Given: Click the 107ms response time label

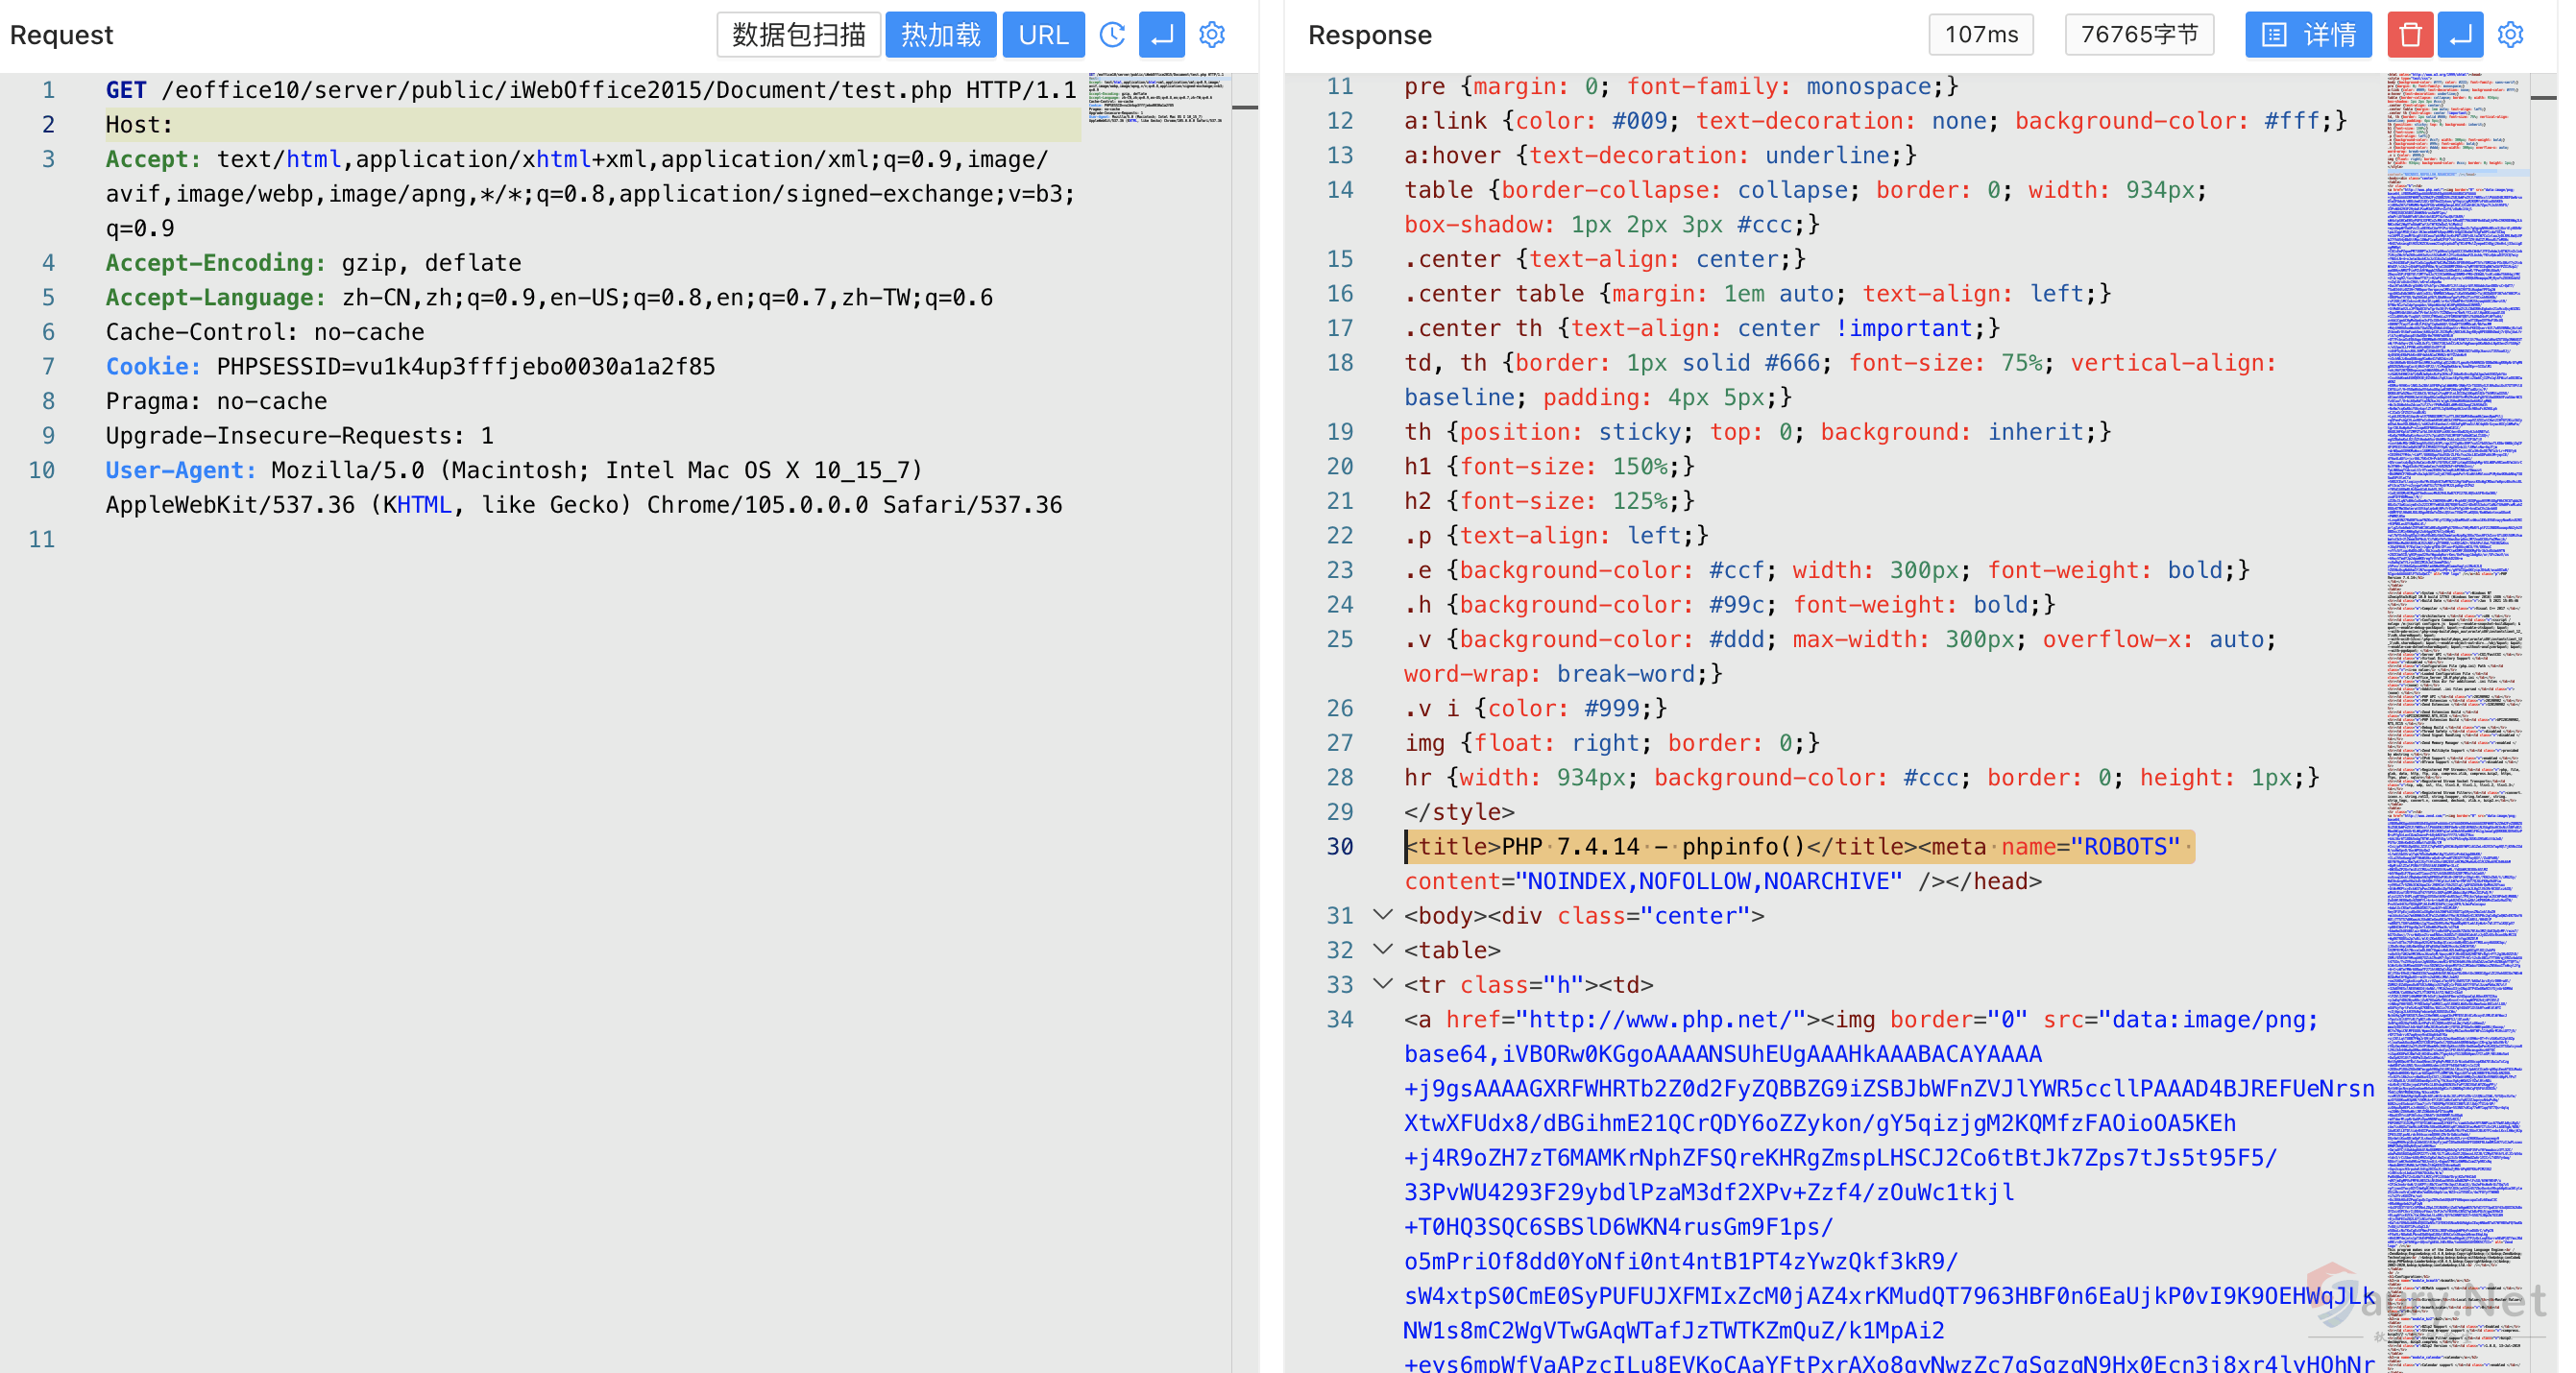Looking at the screenshot, I should pyautogui.click(x=1980, y=35).
